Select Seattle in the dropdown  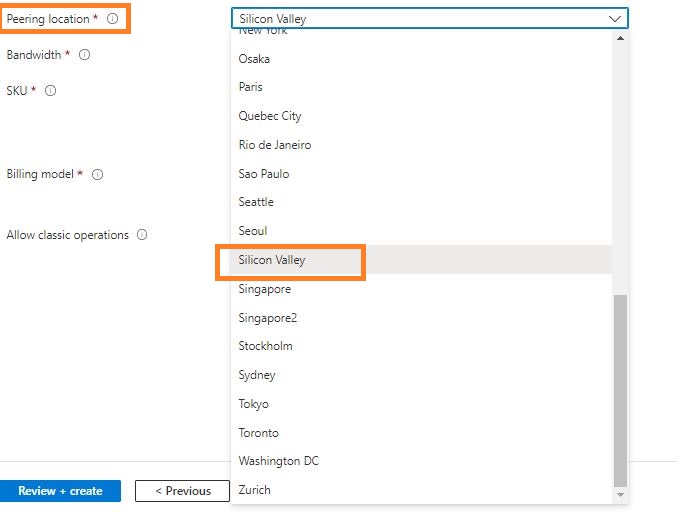(256, 202)
